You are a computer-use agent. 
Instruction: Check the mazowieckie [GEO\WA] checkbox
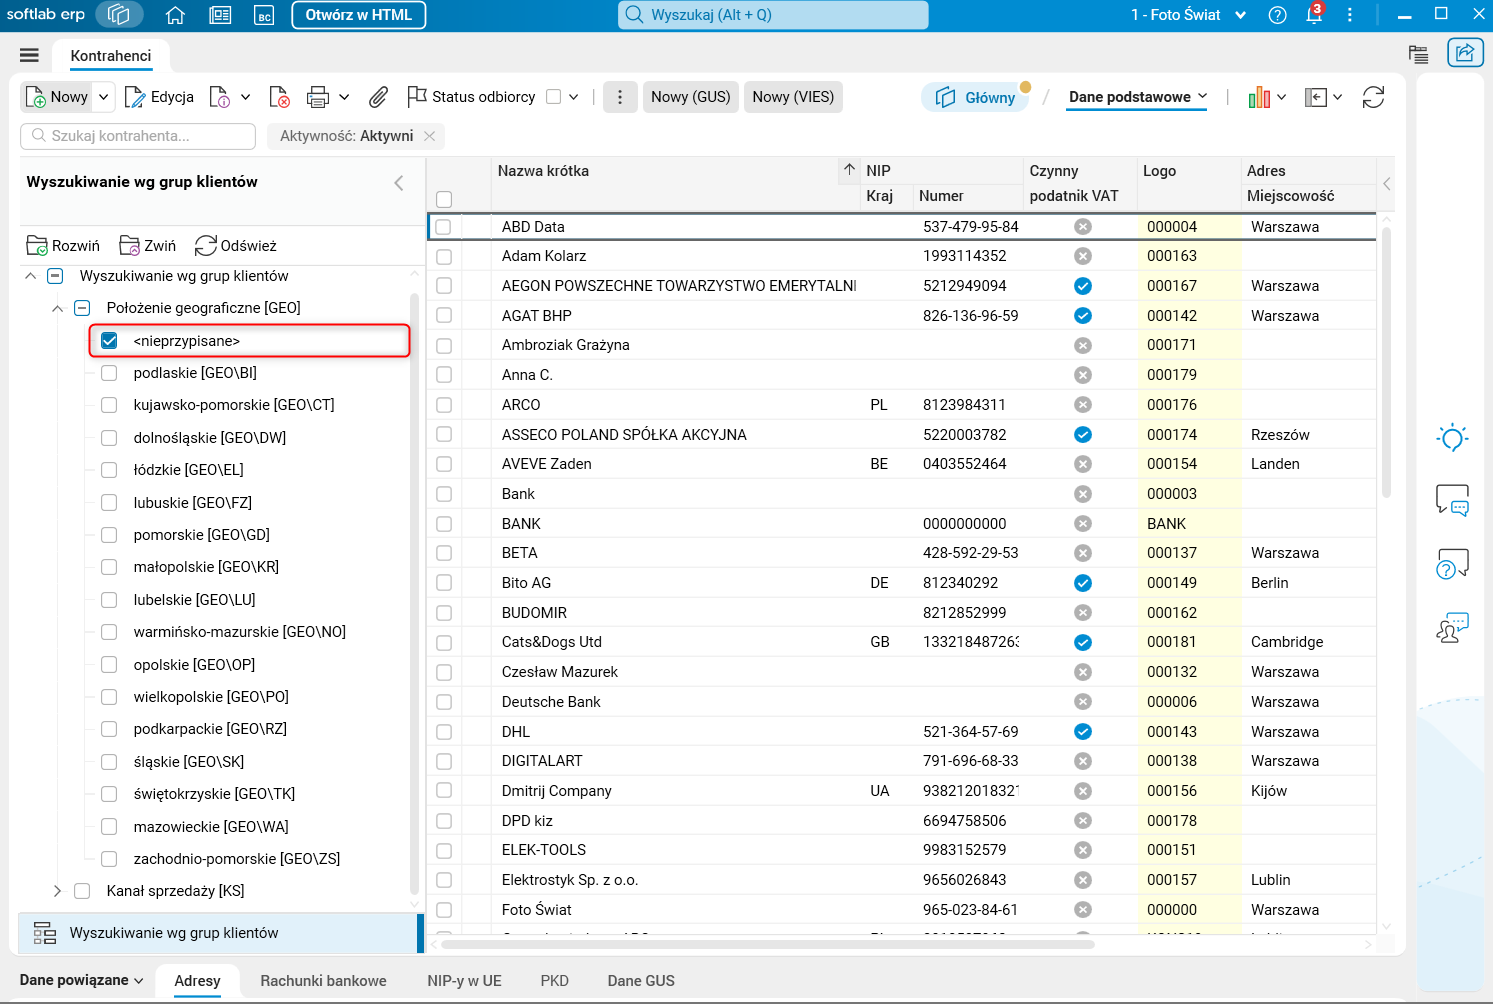109,827
